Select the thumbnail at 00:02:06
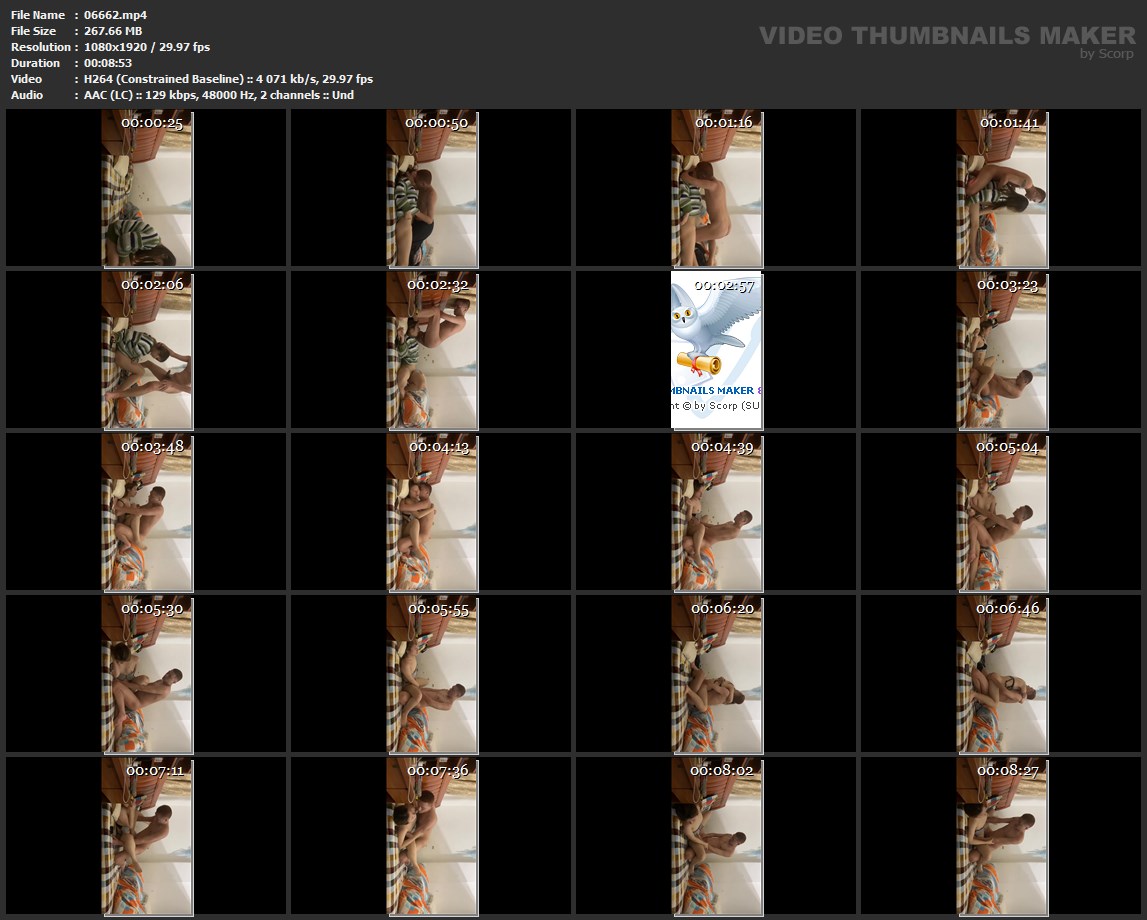Image resolution: width=1147 pixels, height=920 pixels. (x=147, y=350)
